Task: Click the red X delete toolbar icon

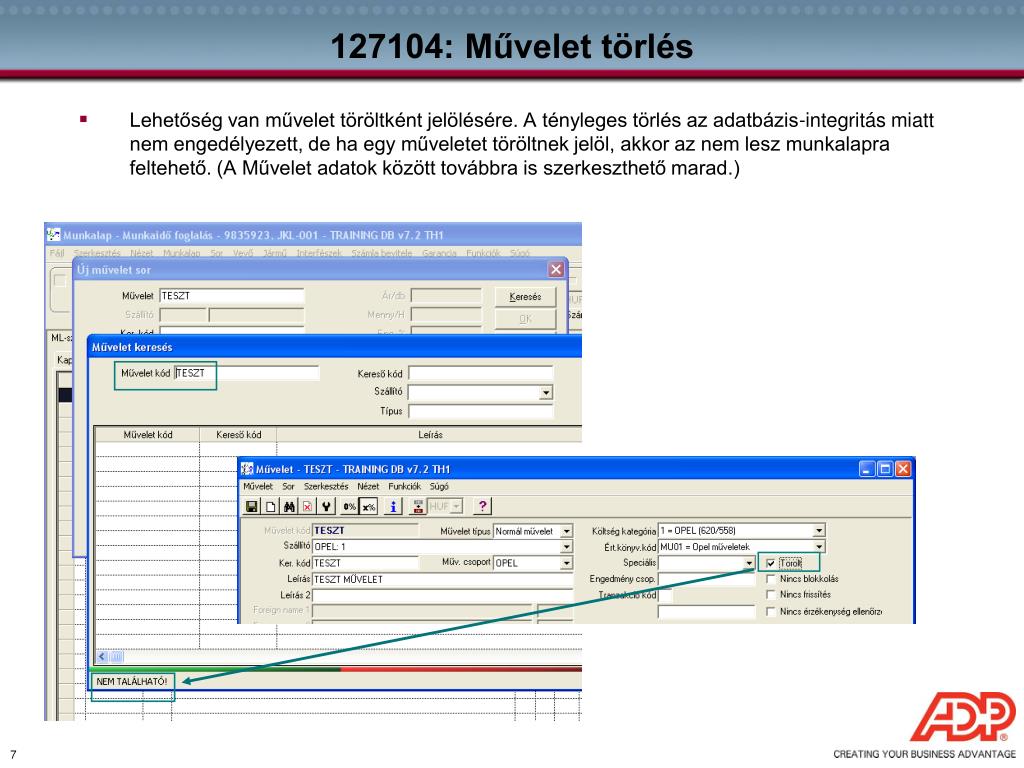Action: coord(307,506)
